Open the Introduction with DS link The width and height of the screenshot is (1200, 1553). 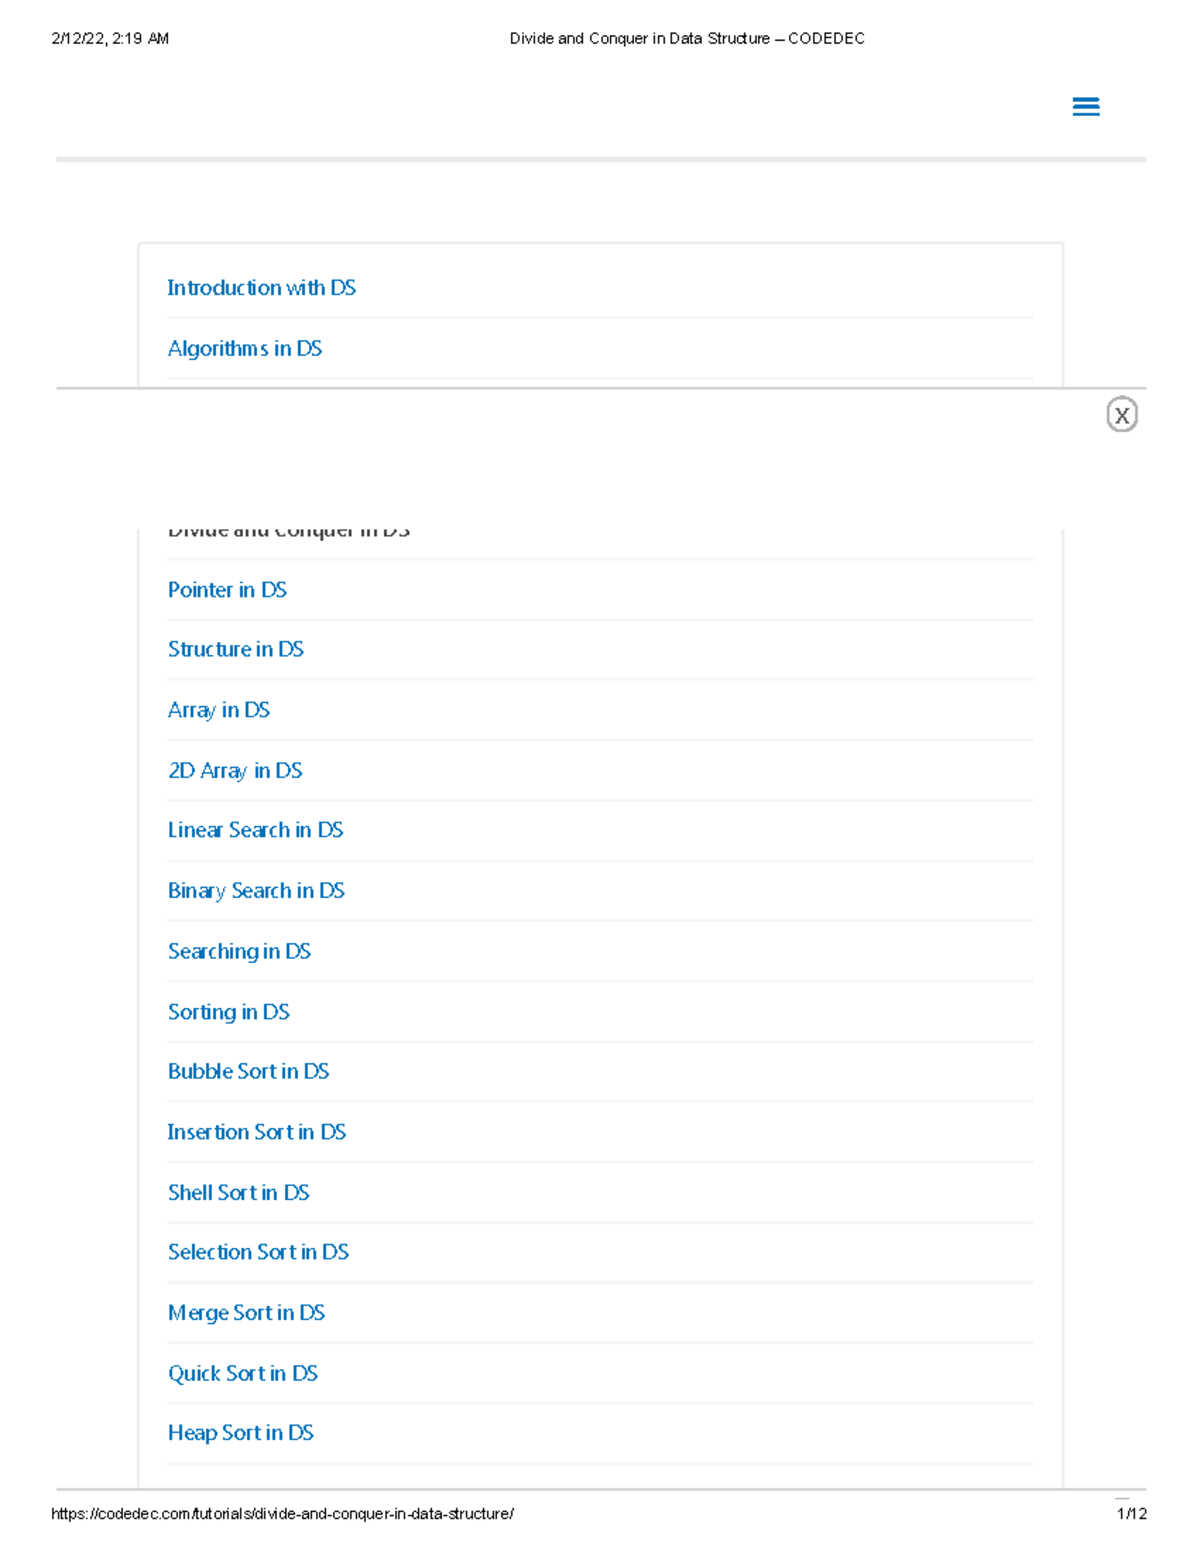[x=261, y=288]
